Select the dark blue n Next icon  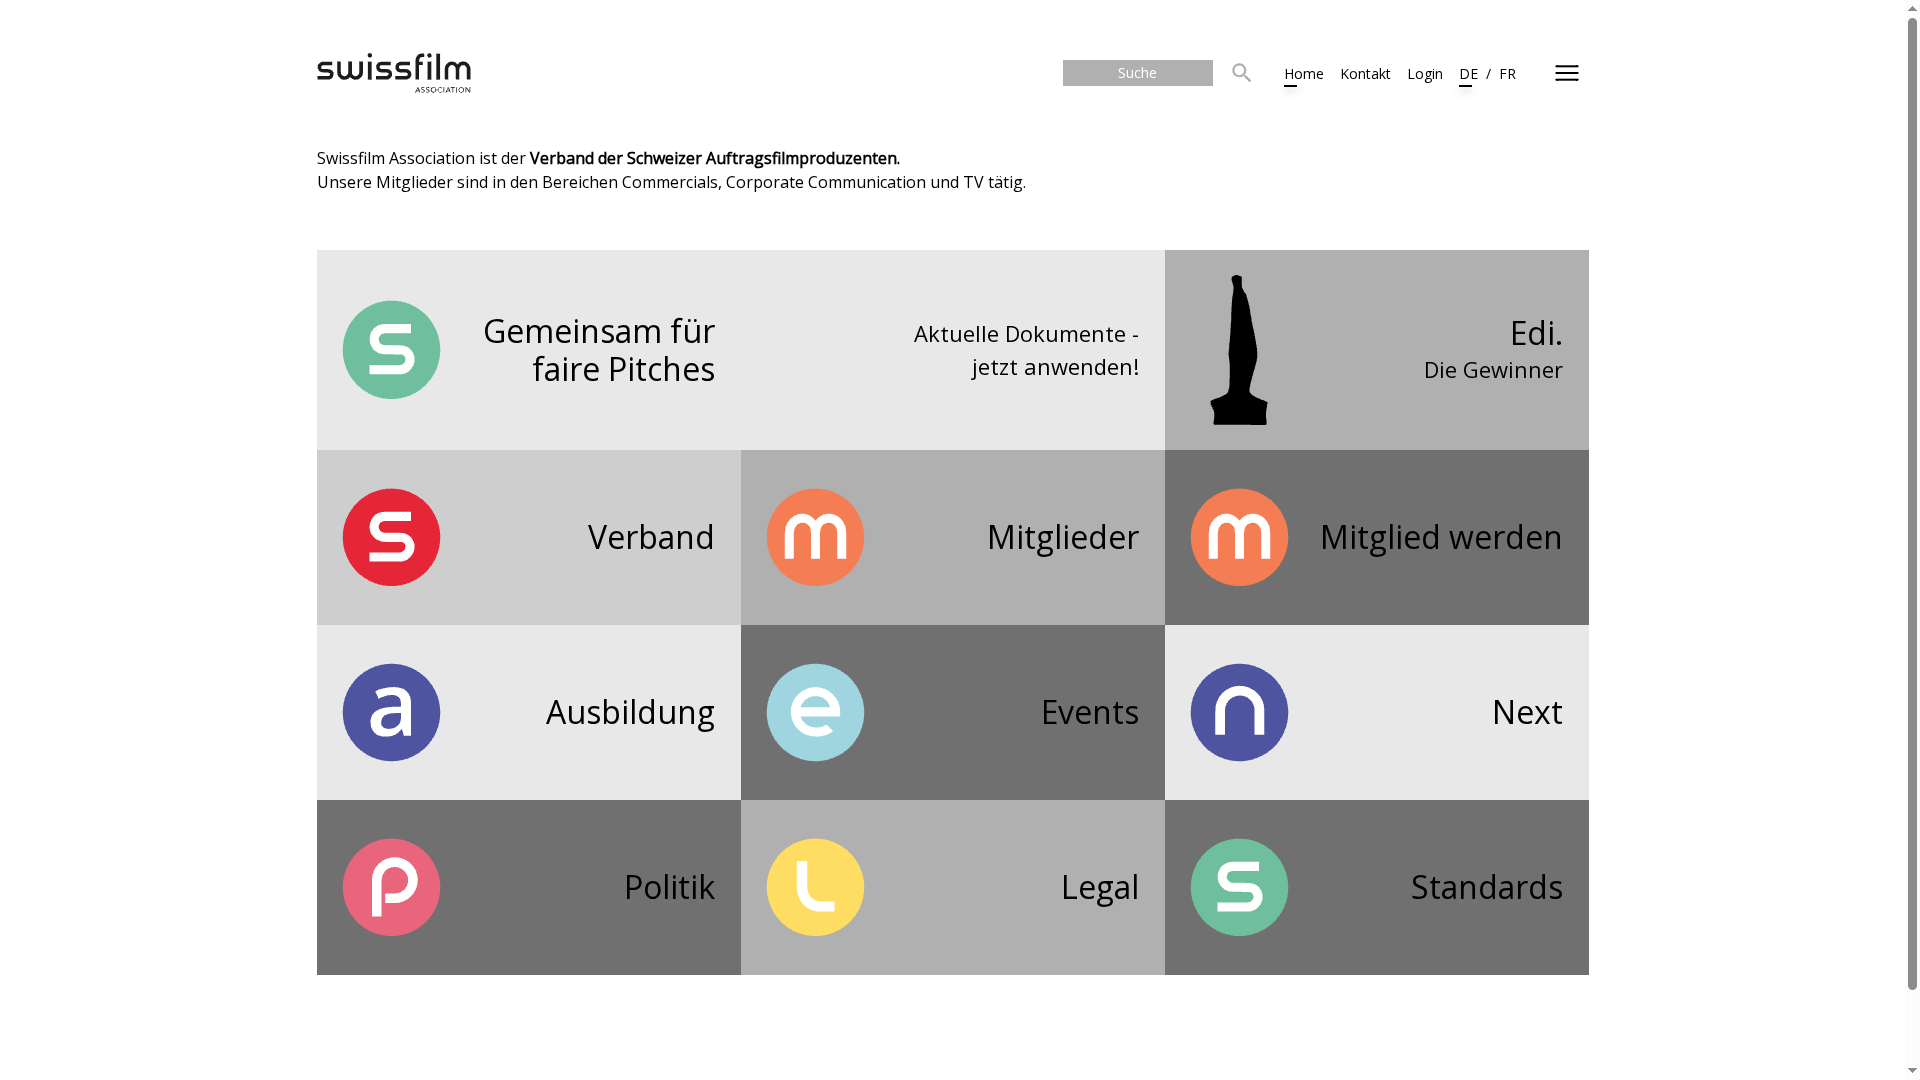pyautogui.click(x=1239, y=712)
